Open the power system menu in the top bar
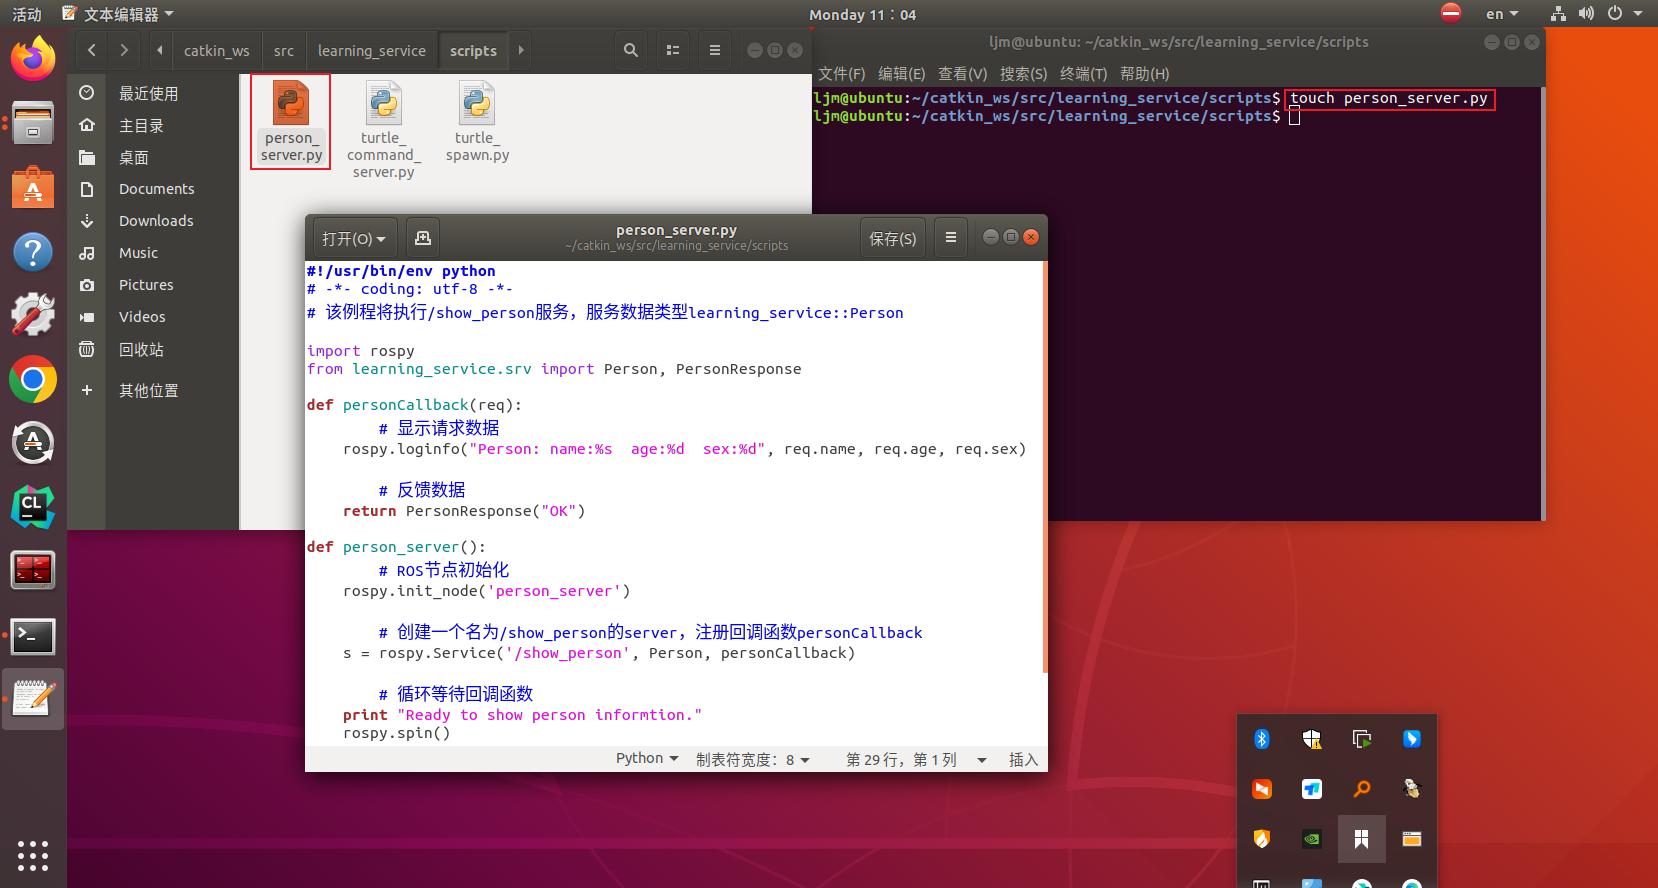Screen dimensions: 1658x888 pyautogui.click(x=1625, y=14)
